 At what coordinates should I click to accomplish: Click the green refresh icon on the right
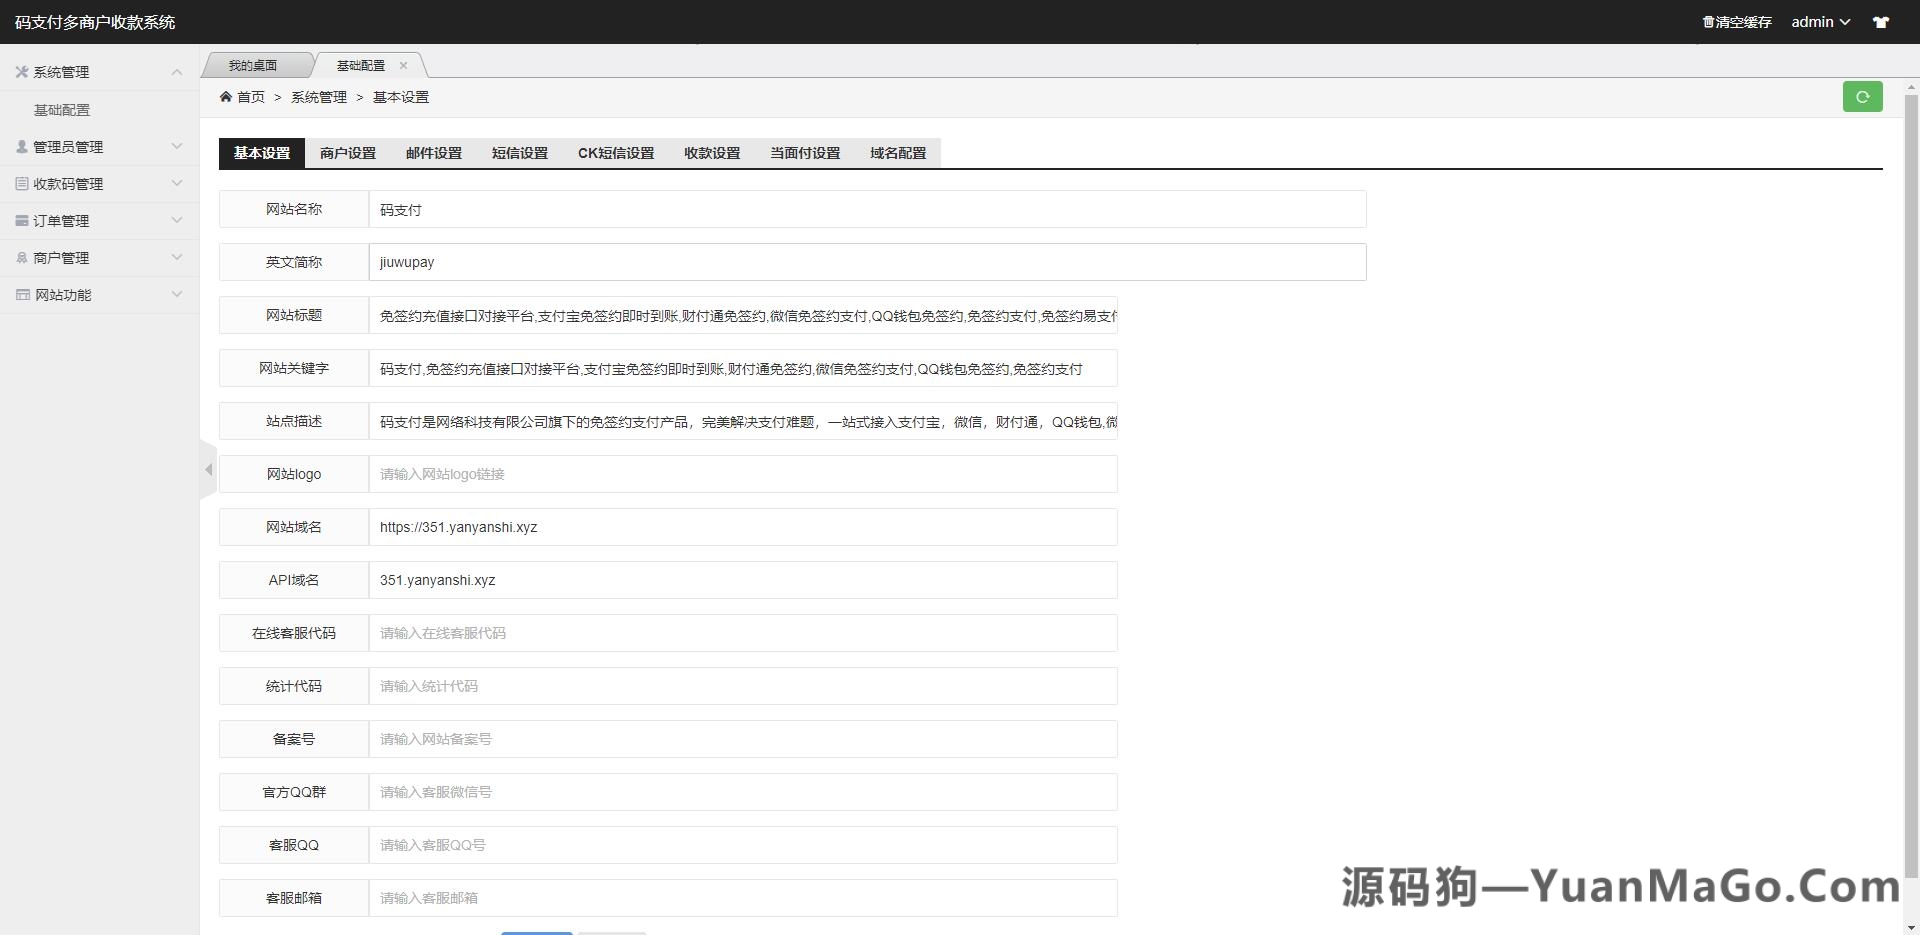[x=1862, y=97]
